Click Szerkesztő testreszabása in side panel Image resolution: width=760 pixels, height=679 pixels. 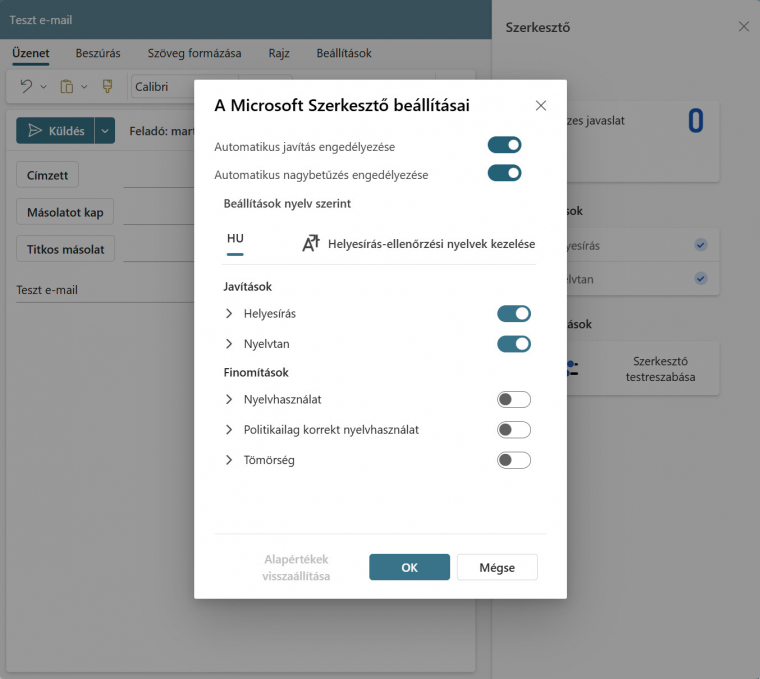(x=660, y=369)
